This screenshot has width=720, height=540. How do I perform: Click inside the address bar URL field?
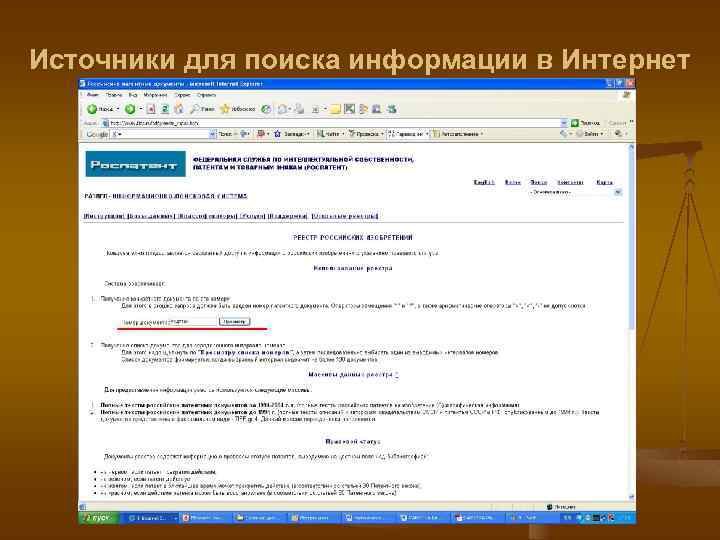[333, 123]
